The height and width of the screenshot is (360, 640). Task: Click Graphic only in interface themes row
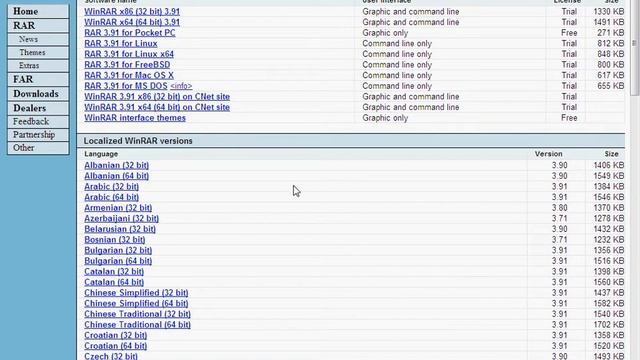click(385, 118)
